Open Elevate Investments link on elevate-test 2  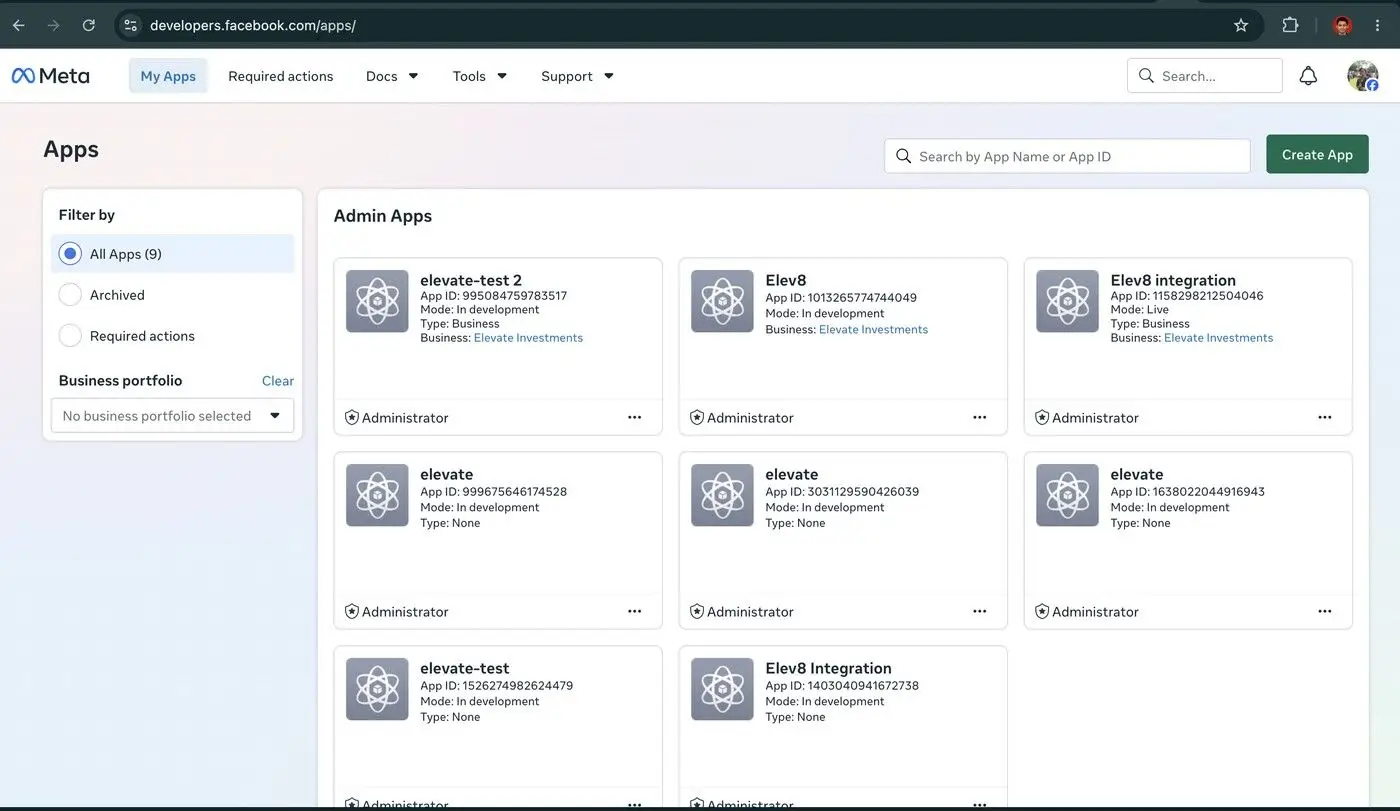pyautogui.click(x=528, y=338)
